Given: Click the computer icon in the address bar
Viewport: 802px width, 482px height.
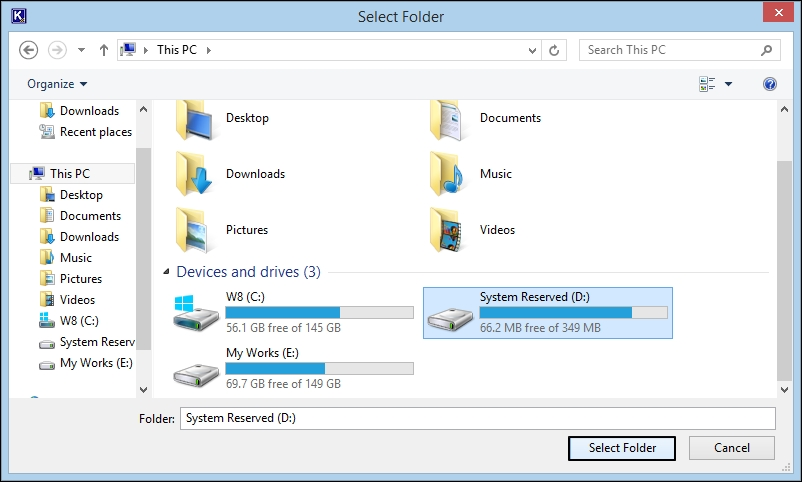Looking at the screenshot, I should point(128,50).
